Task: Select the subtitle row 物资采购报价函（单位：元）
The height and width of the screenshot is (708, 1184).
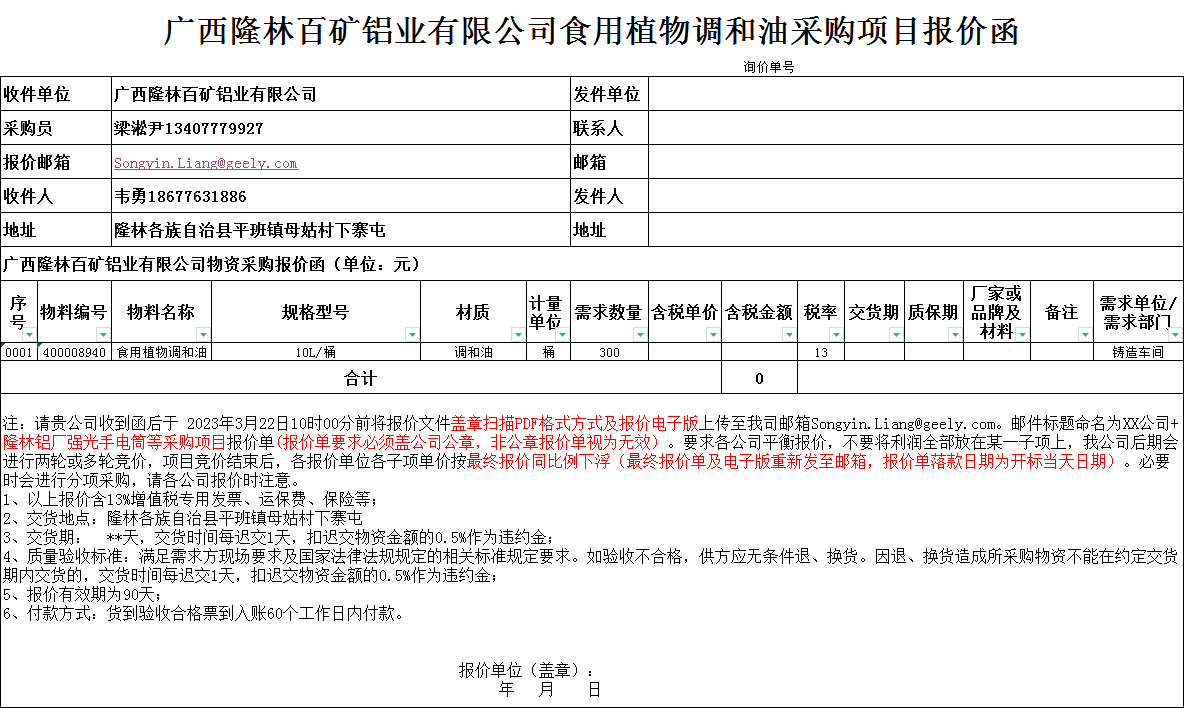Action: point(591,263)
